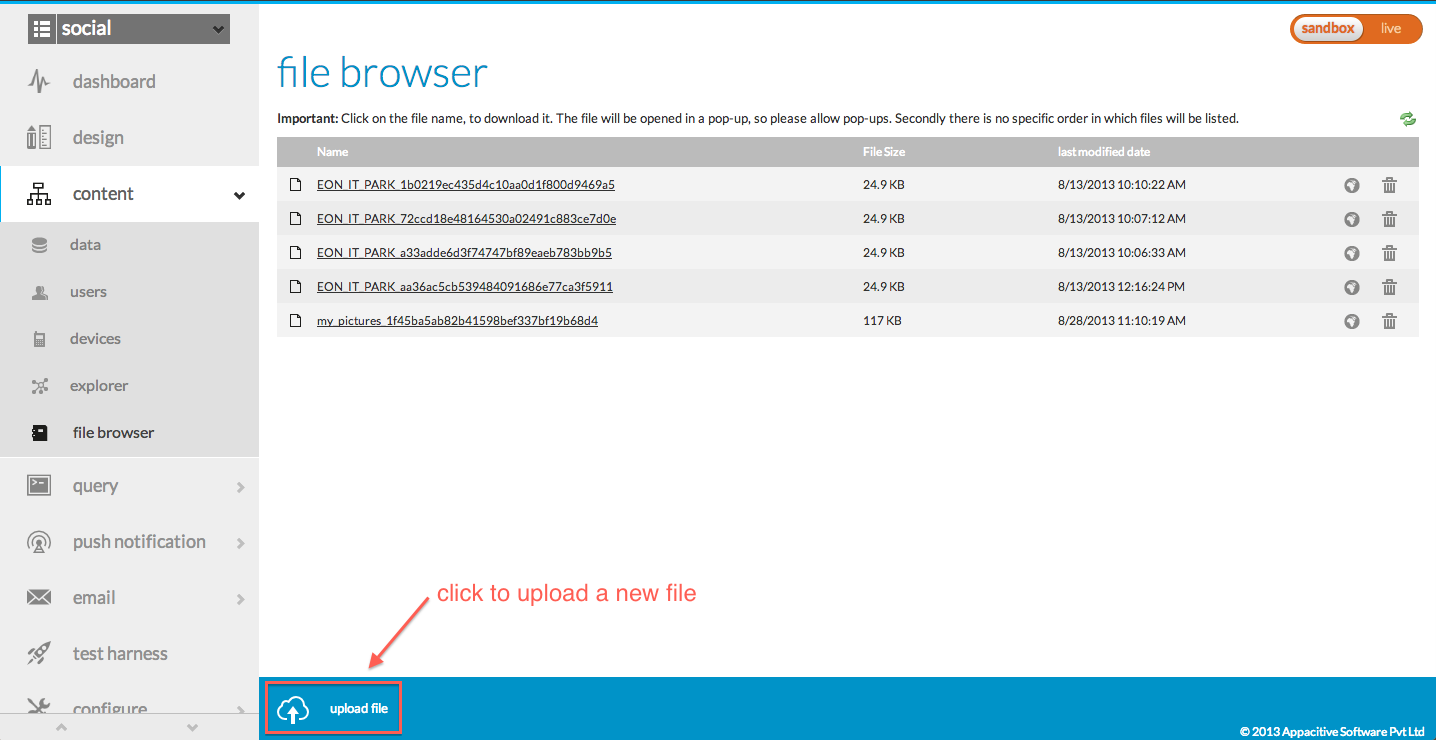
Task: Delete my_pictures file via trash icon
Action: [x=1389, y=321]
